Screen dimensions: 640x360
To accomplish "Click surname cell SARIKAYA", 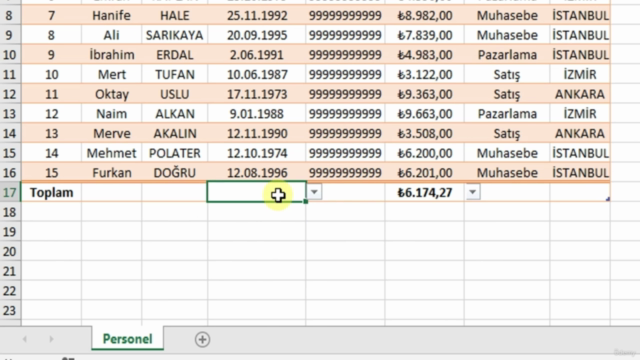I will pos(175,35).
